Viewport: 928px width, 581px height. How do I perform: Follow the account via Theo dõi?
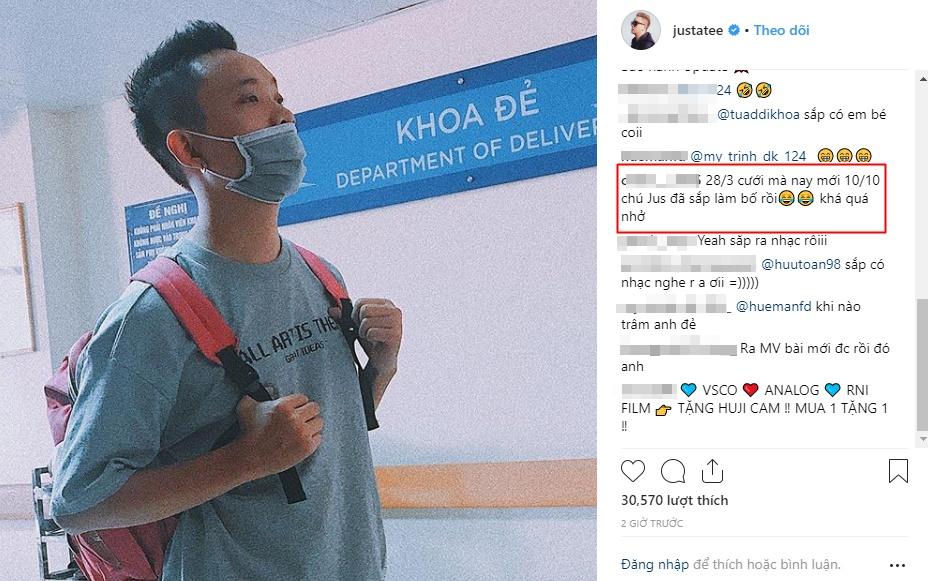point(781,30)
